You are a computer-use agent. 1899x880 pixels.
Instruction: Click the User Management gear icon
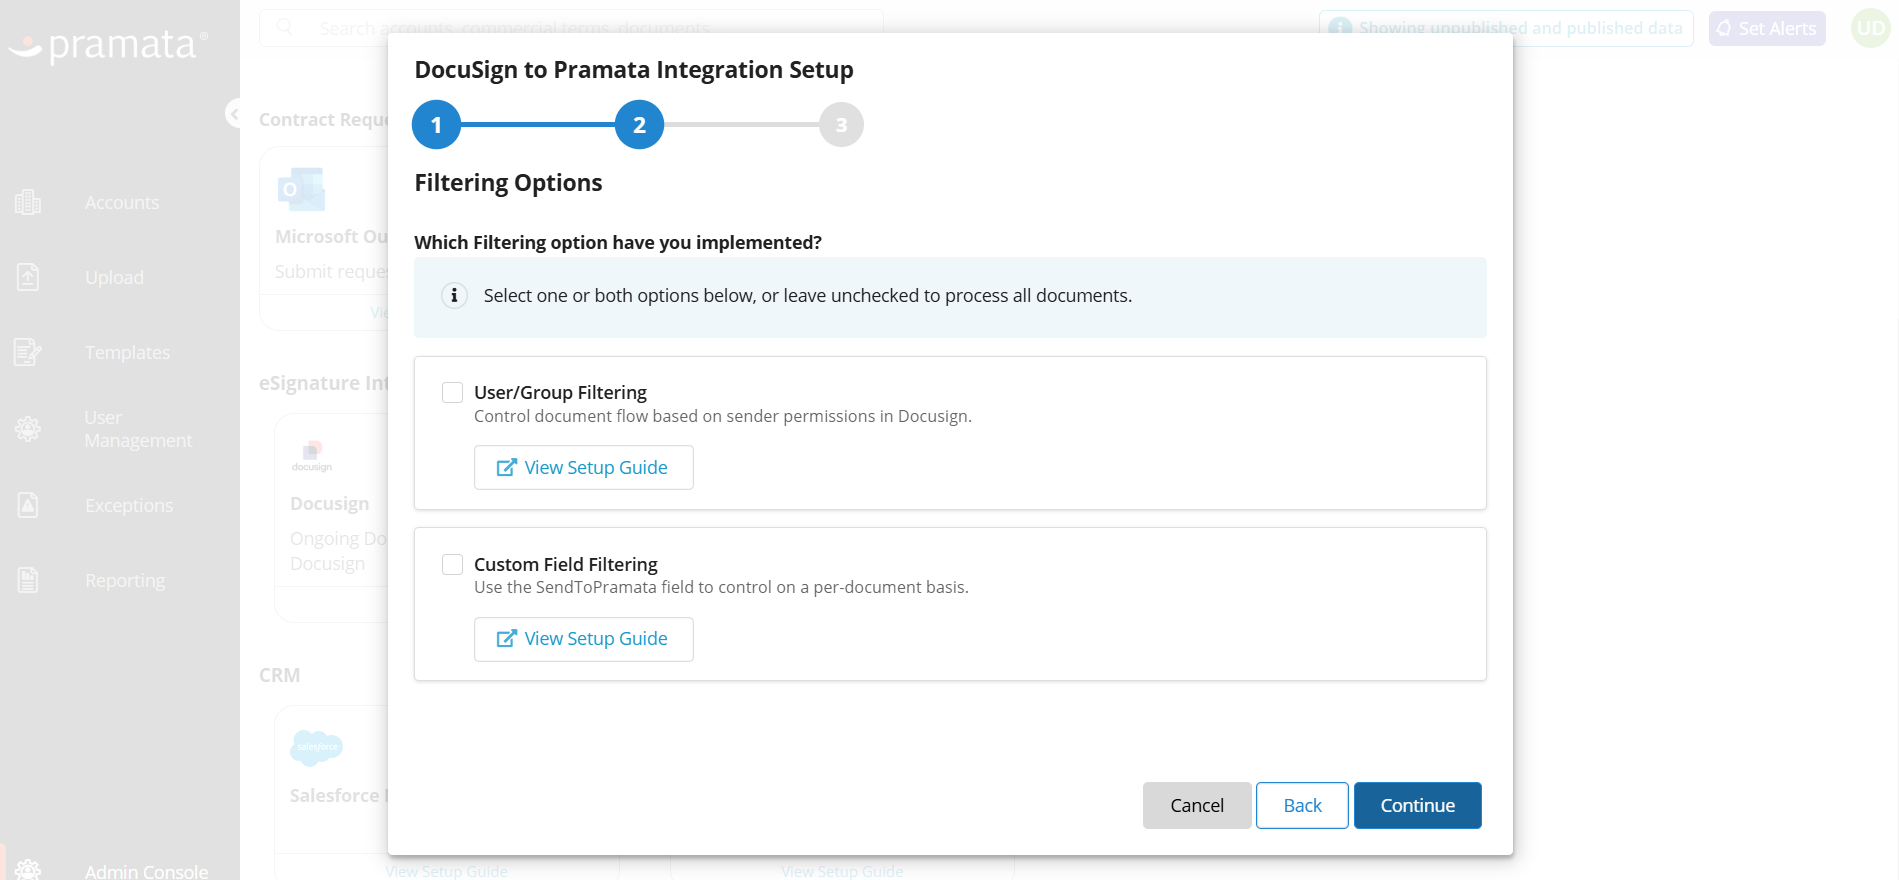point(28,429)
